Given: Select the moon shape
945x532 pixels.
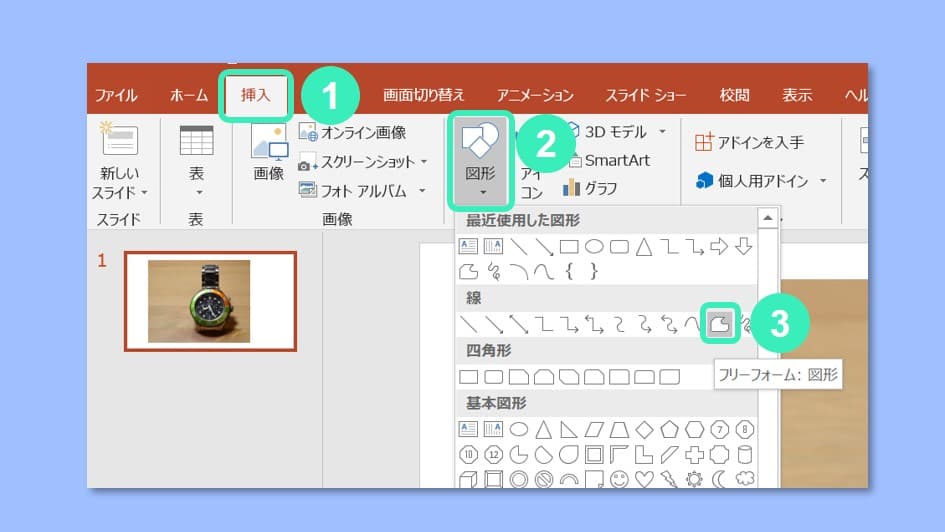Looking at the screenshot, I should (720, 480).
